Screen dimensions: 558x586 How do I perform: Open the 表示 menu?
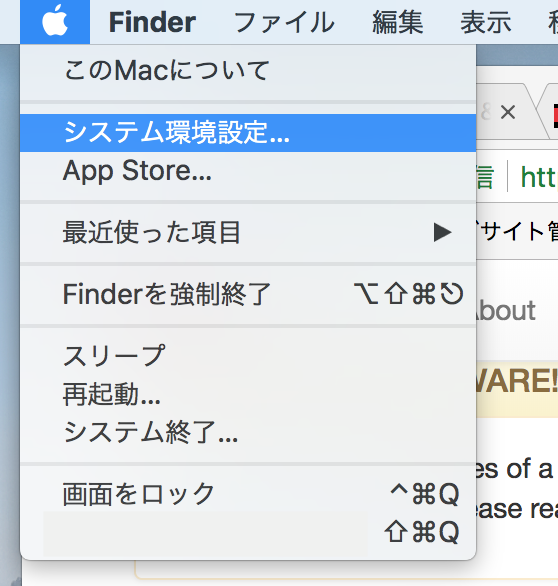coord(485,22)
